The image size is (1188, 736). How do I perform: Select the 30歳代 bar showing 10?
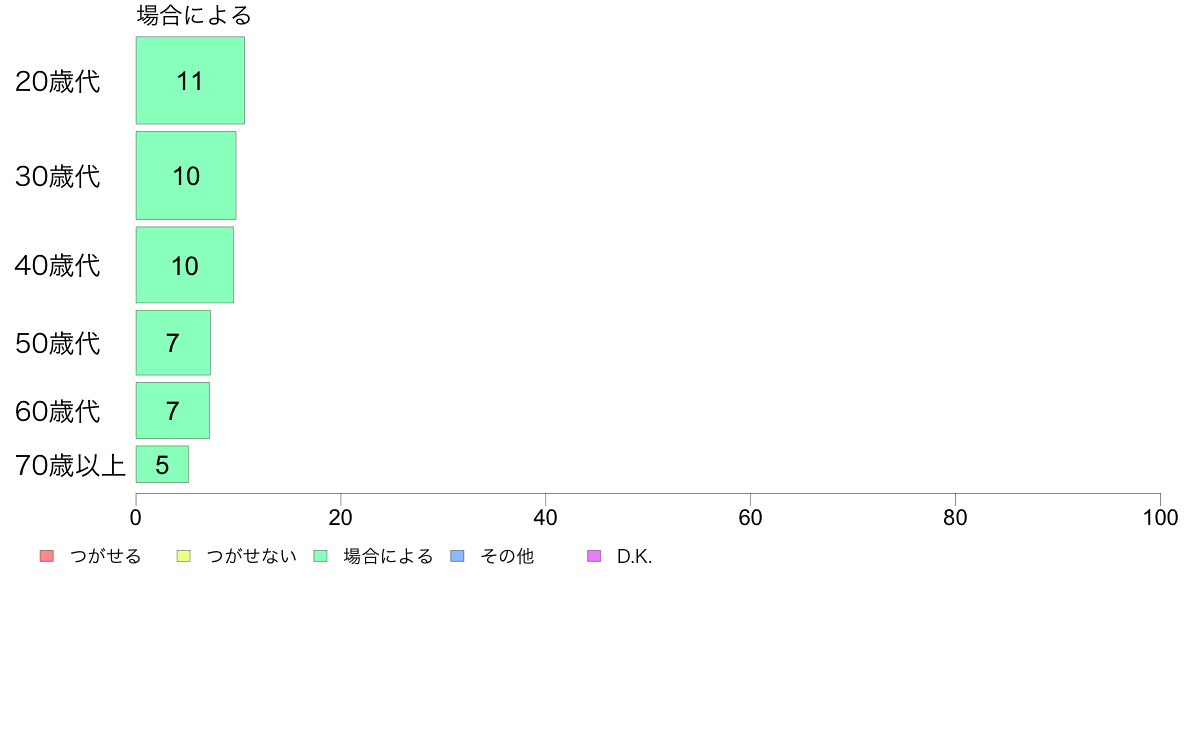[x=186, y=176]
